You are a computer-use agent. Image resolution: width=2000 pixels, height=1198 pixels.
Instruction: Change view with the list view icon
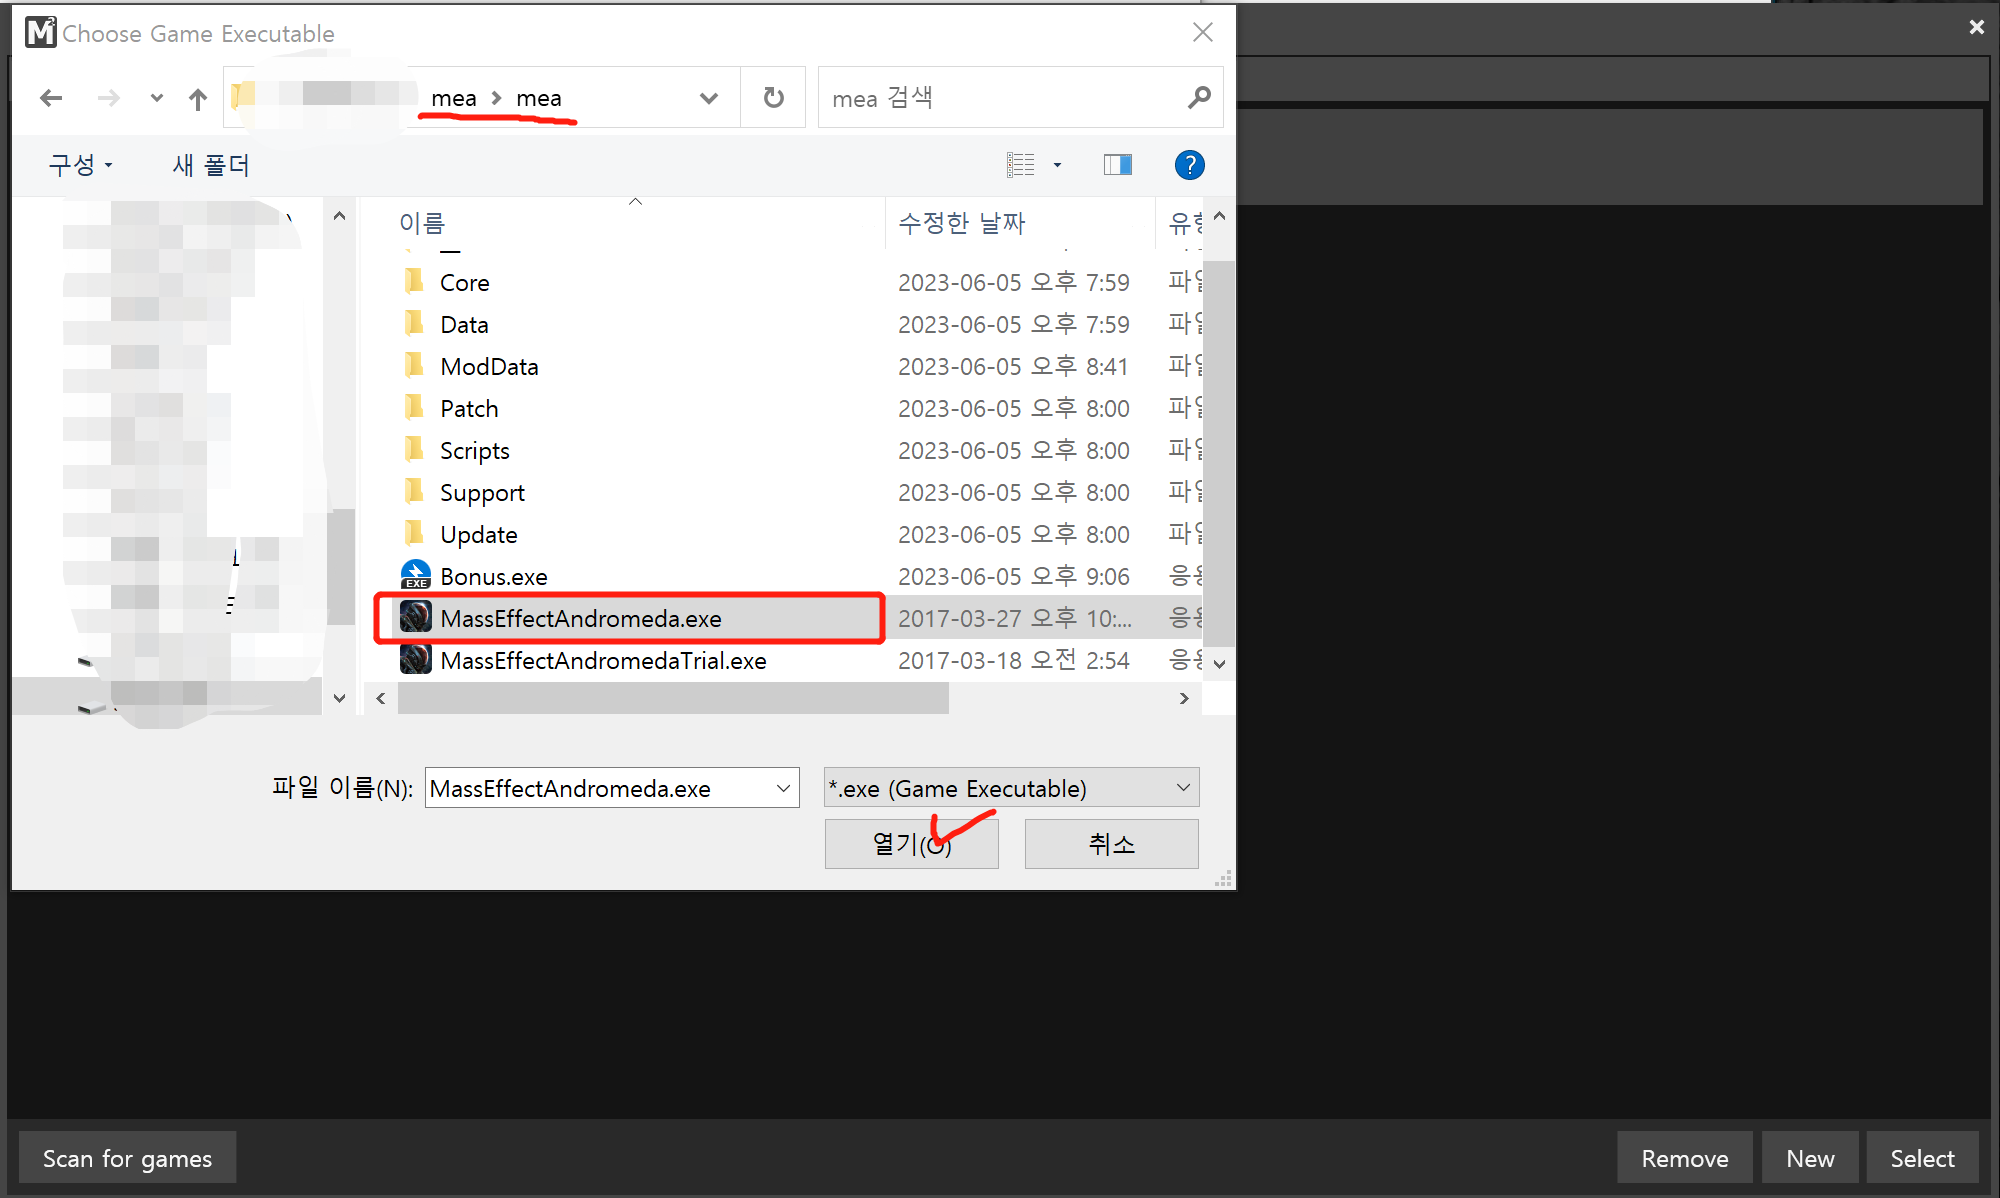(1021, 165)
